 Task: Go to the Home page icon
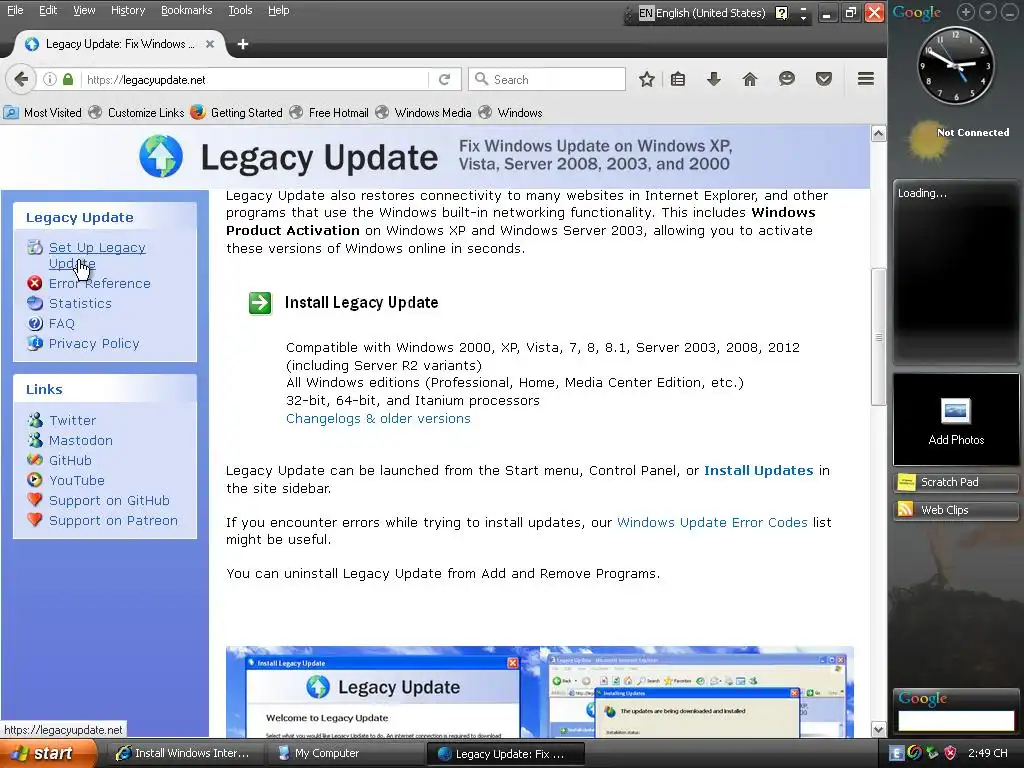tap(750, 80)
